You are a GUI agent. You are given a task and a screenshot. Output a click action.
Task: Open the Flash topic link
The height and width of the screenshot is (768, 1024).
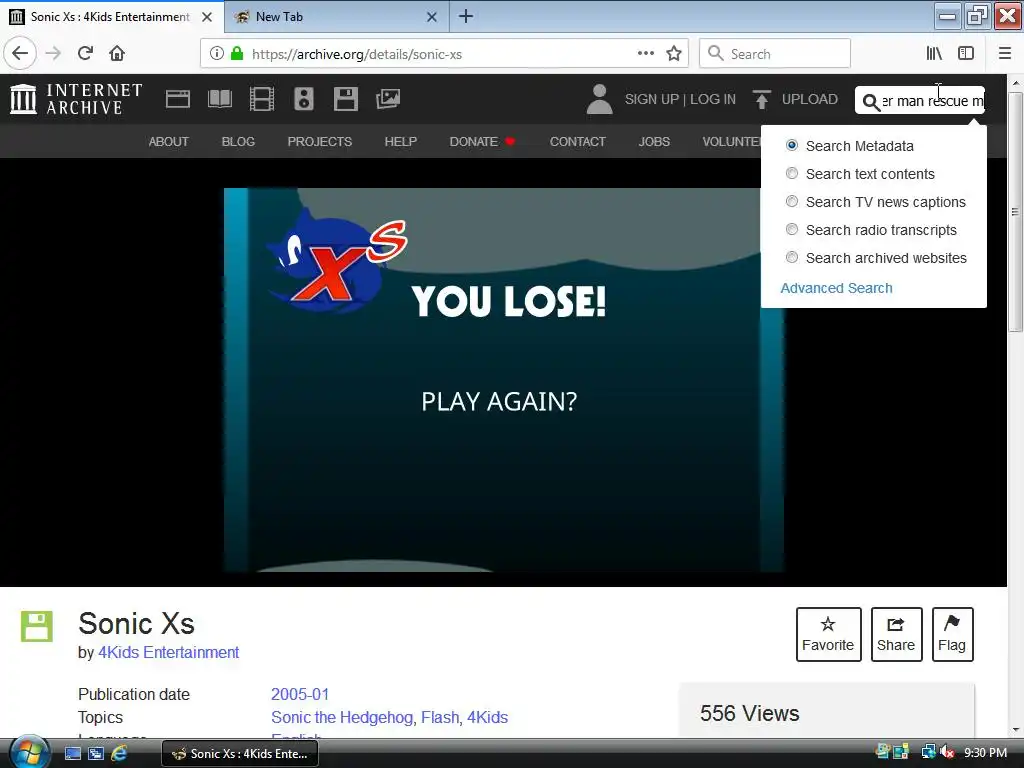pos(440,717)
